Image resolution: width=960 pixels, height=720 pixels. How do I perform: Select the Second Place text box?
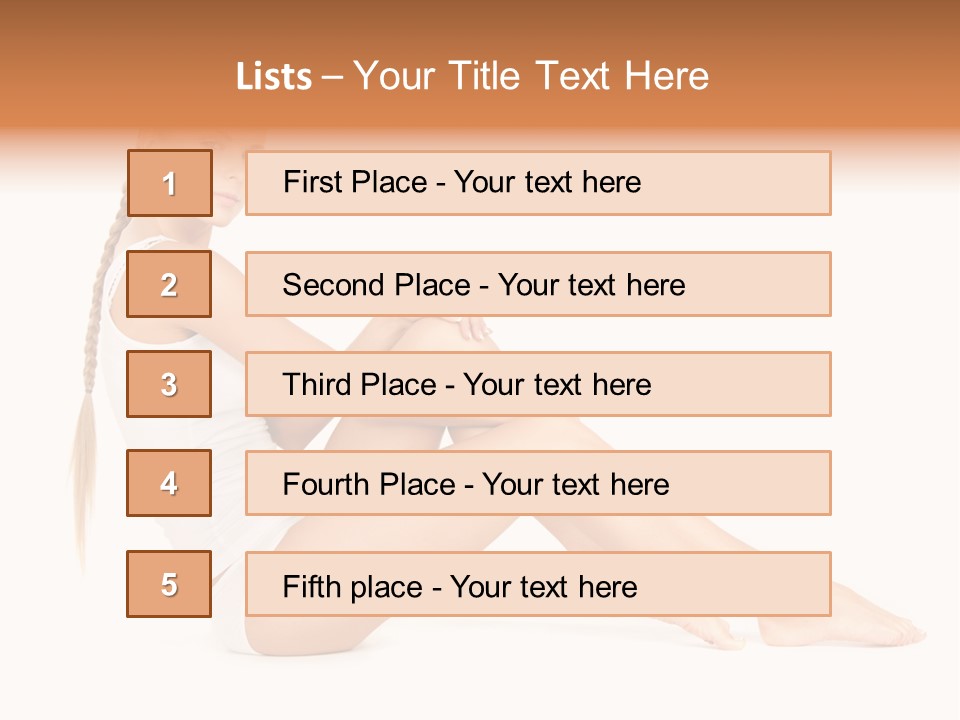click(538, 284)
